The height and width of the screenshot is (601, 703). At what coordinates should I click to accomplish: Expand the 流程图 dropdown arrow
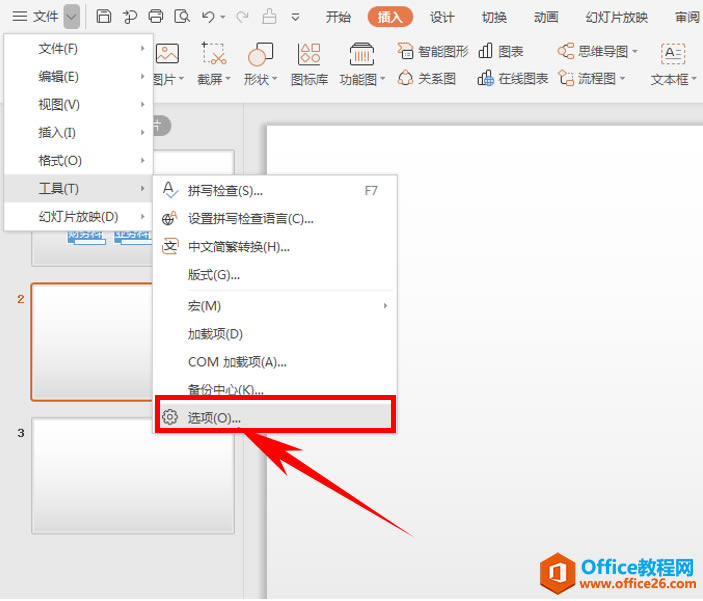click(x=622, y=79)
